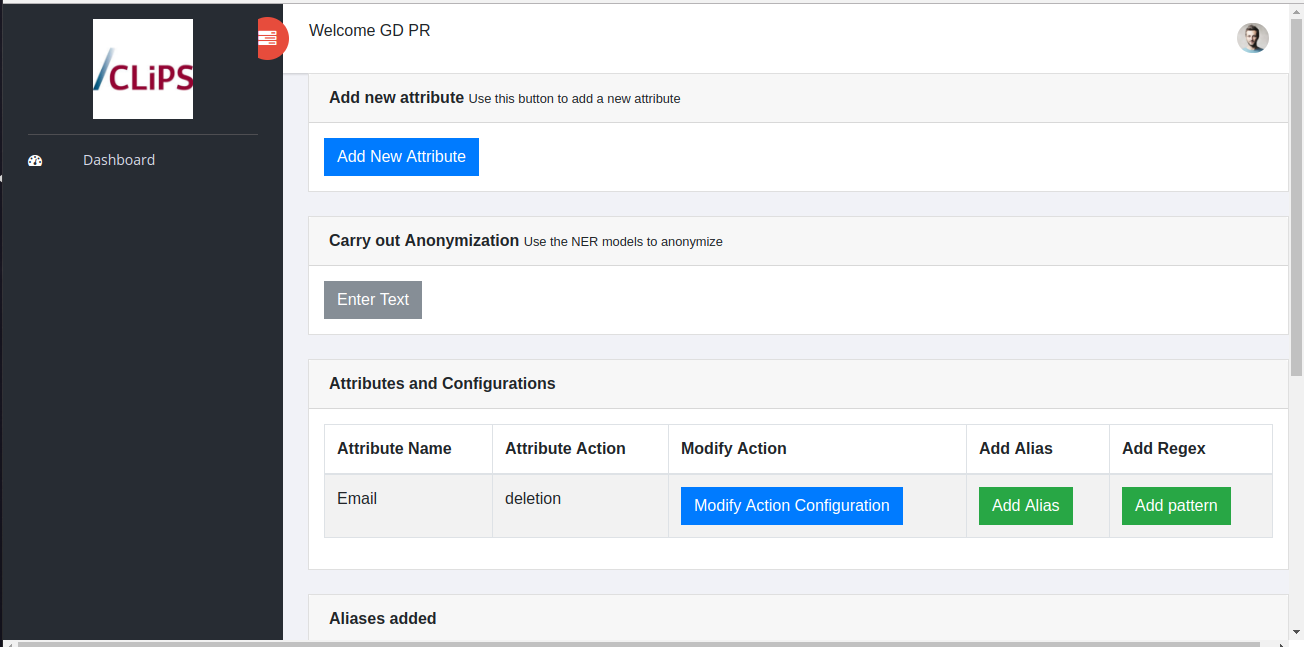Click the horizontal scrollbar at bottom
Image resolution: width=1304 pixels, height=647 pixels.
coord(640,643)
